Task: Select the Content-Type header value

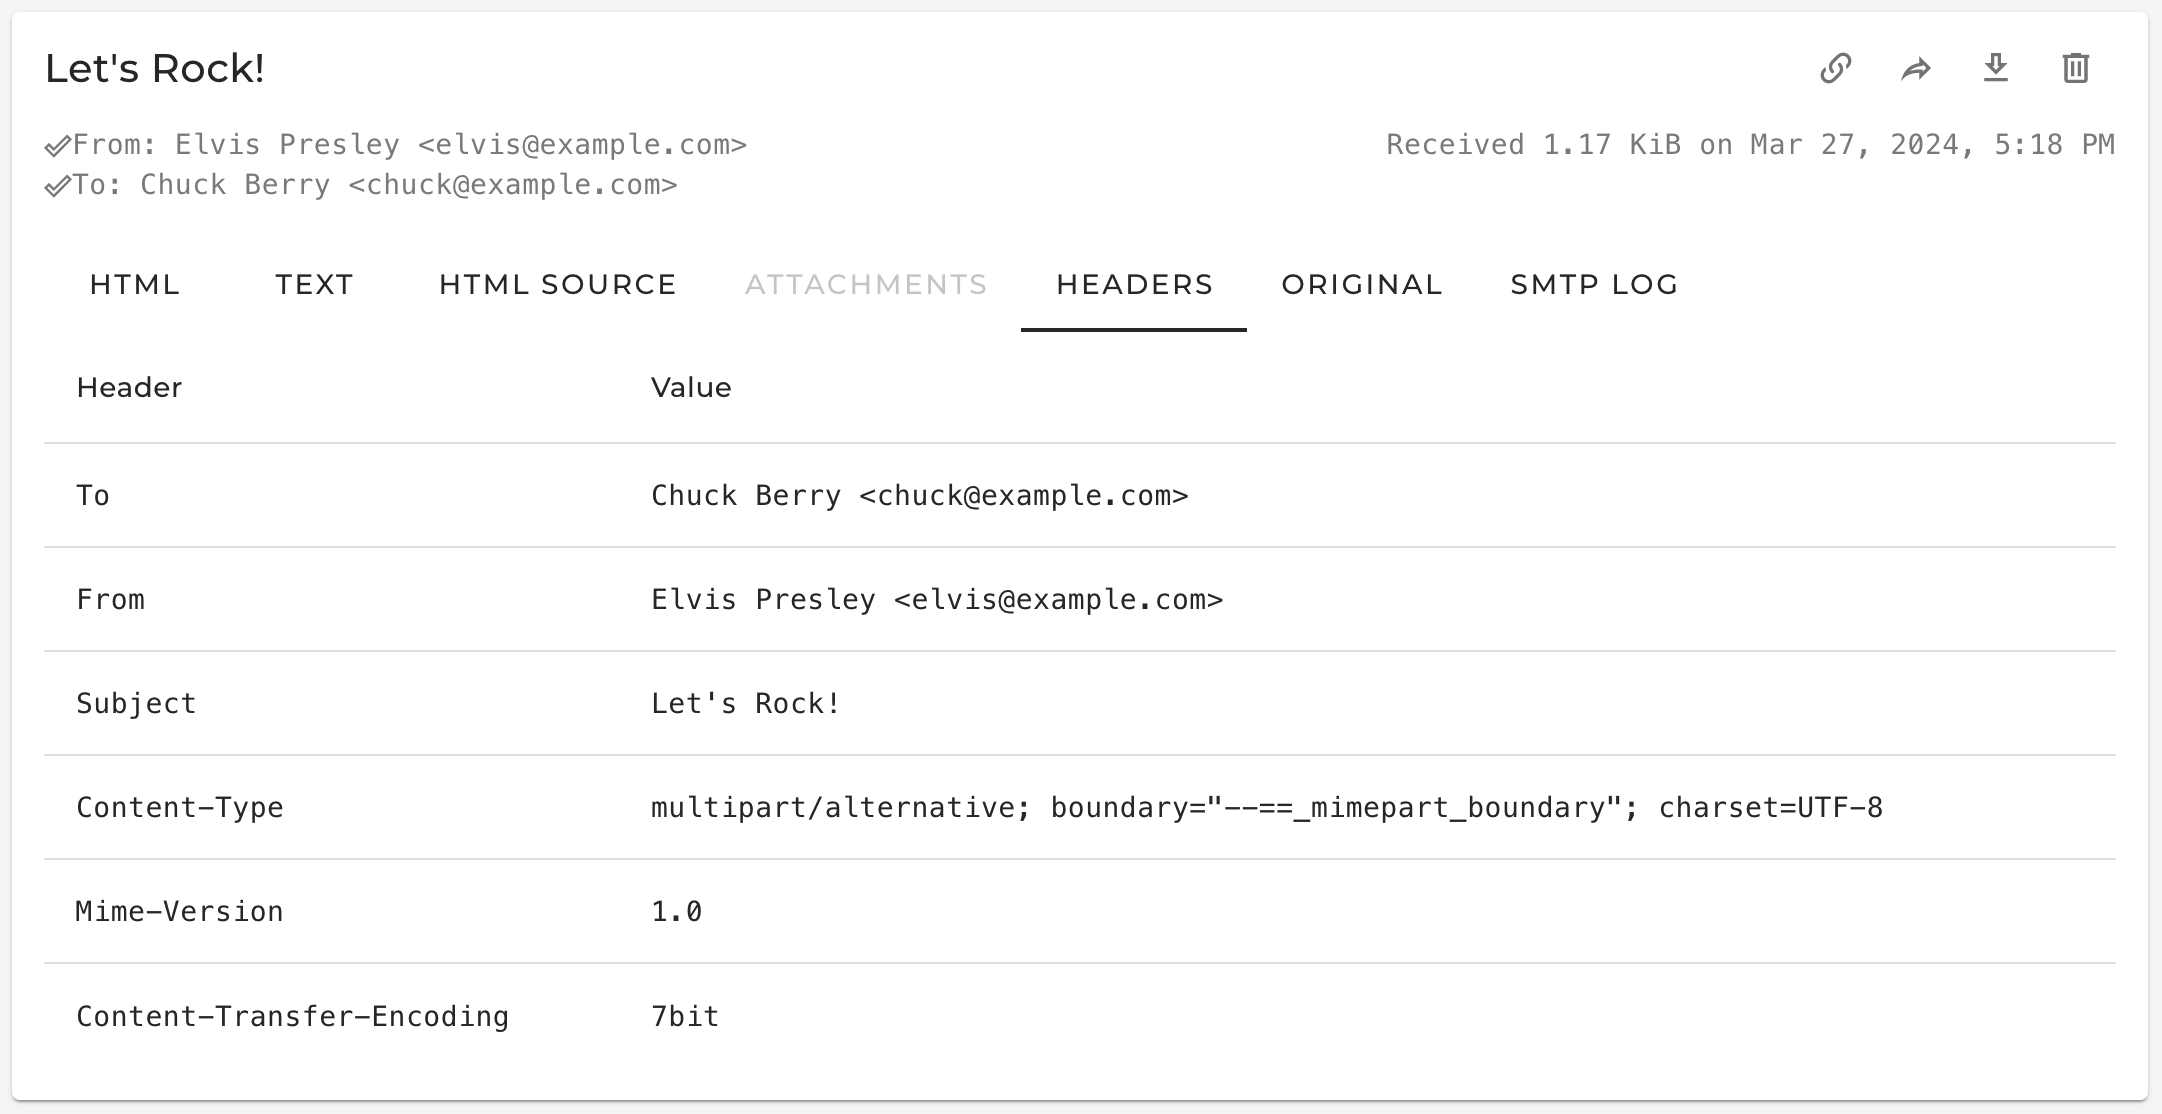Action: pos(1267,807)
